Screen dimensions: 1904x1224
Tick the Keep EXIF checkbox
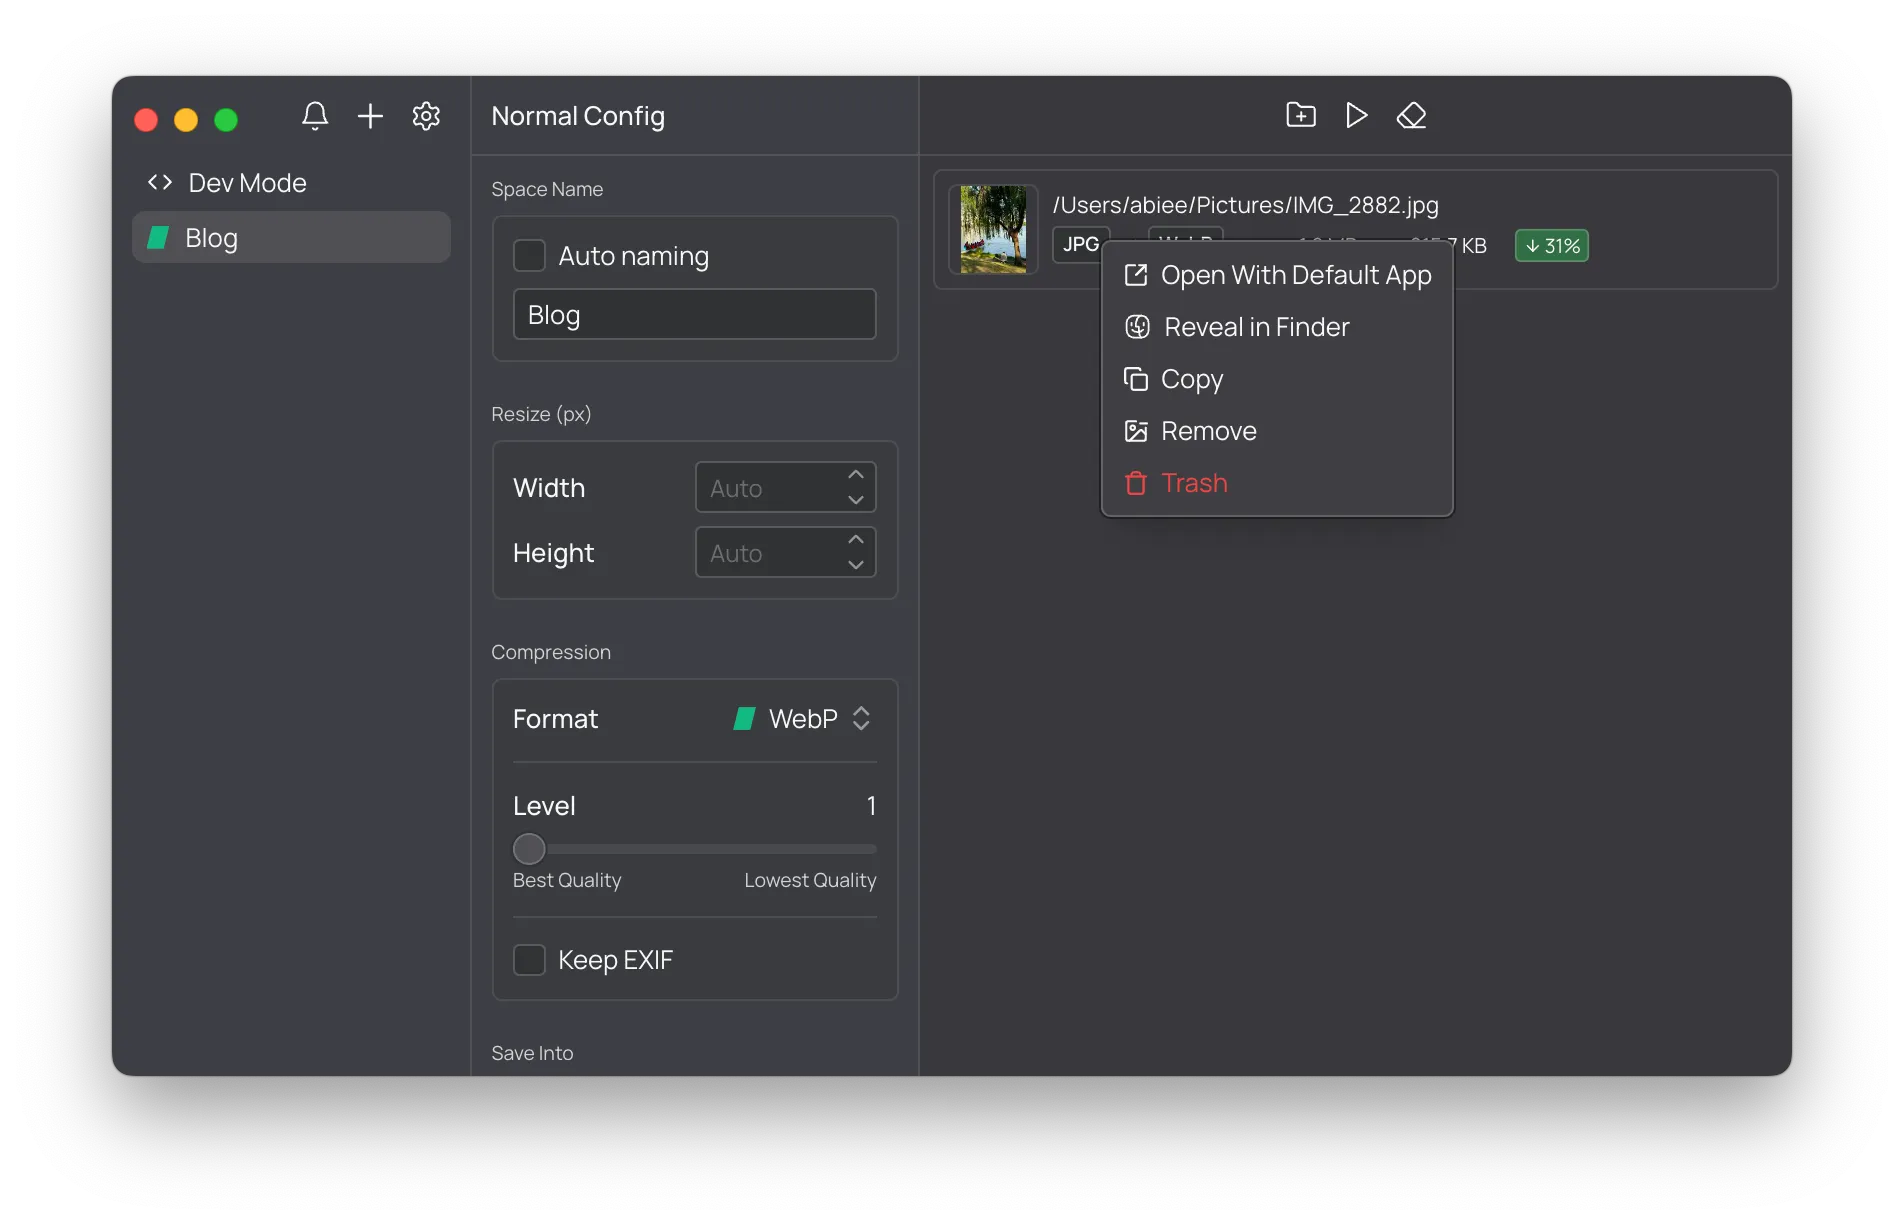click(x=529, y=959)
